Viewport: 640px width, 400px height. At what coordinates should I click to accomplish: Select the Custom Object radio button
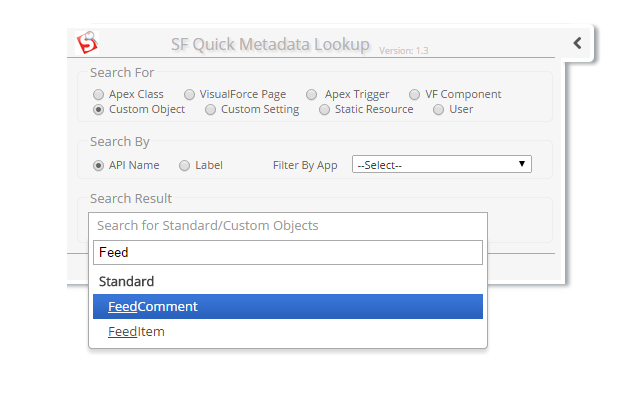click(99, 110)
